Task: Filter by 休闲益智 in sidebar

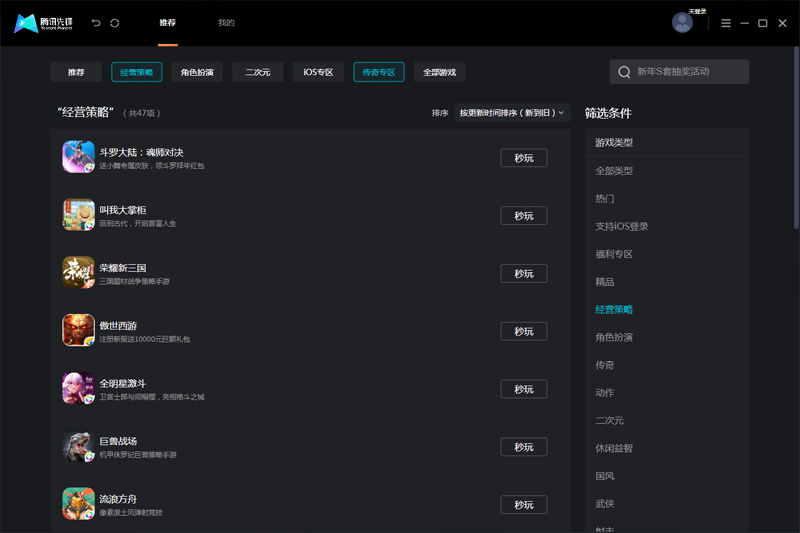Action: point(614,448)
